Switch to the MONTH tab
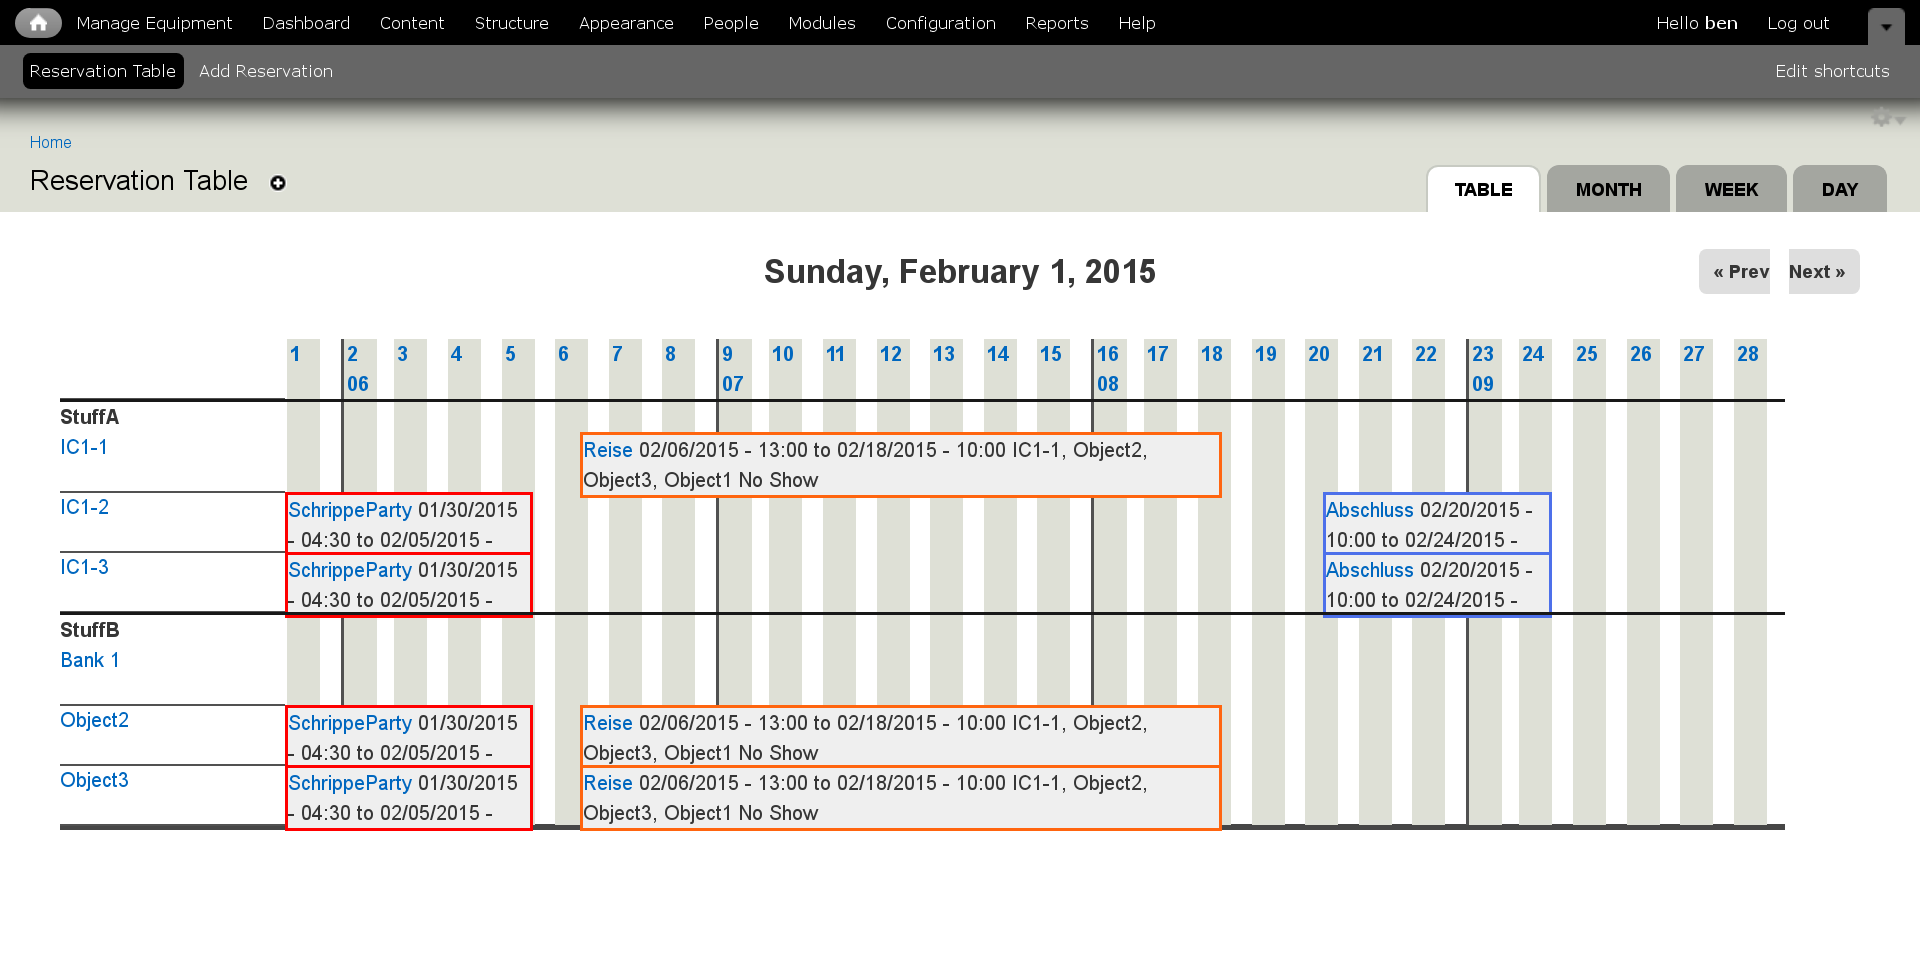 [x=1608, y=189]
